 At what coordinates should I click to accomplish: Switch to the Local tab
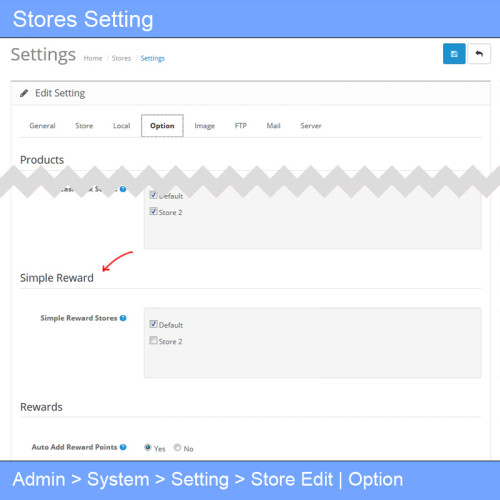pos(121,126)
